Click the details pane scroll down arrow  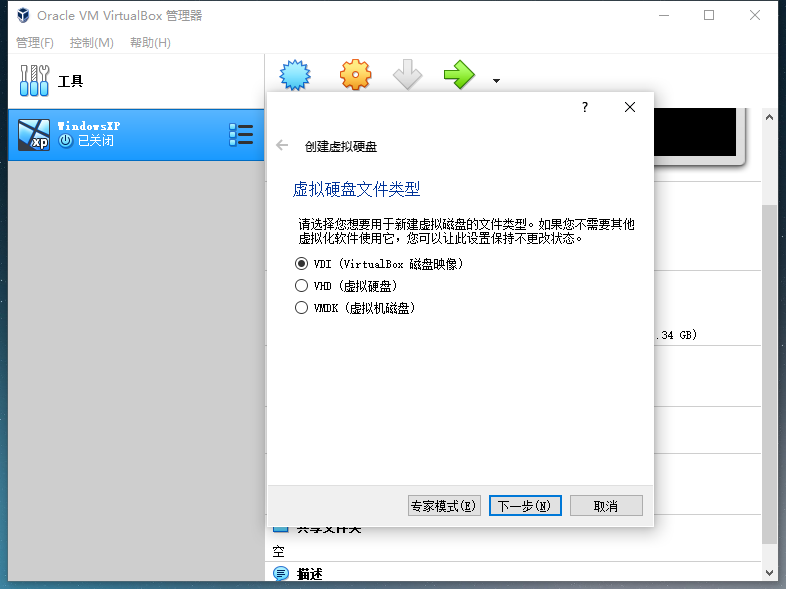(x=769, y=572)
